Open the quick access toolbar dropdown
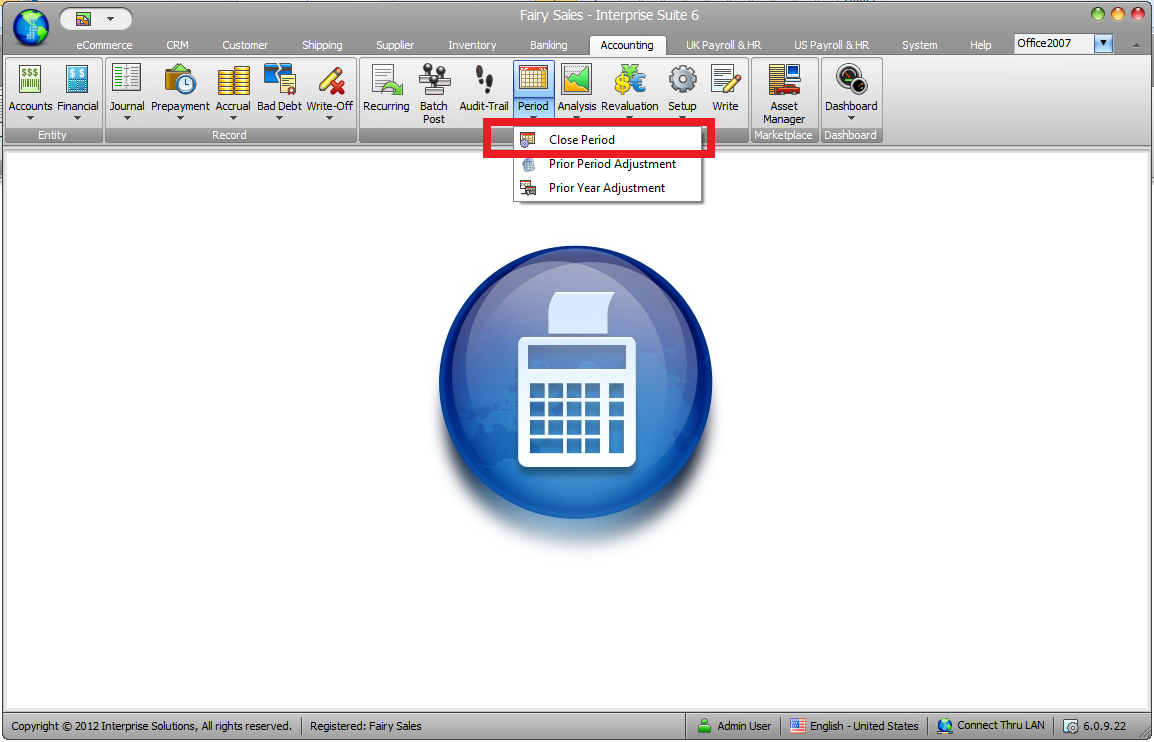 109,18
